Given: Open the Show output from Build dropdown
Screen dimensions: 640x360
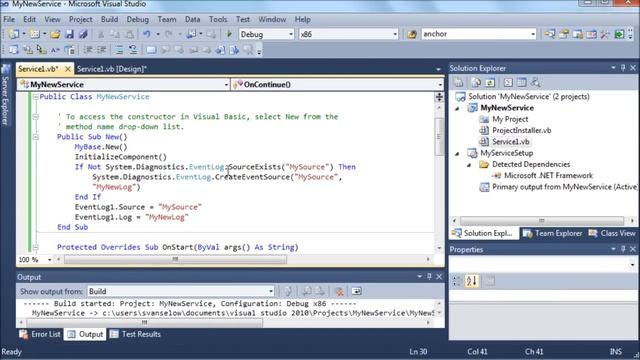Looking at the screenshot, I should (x=271, y=291).
